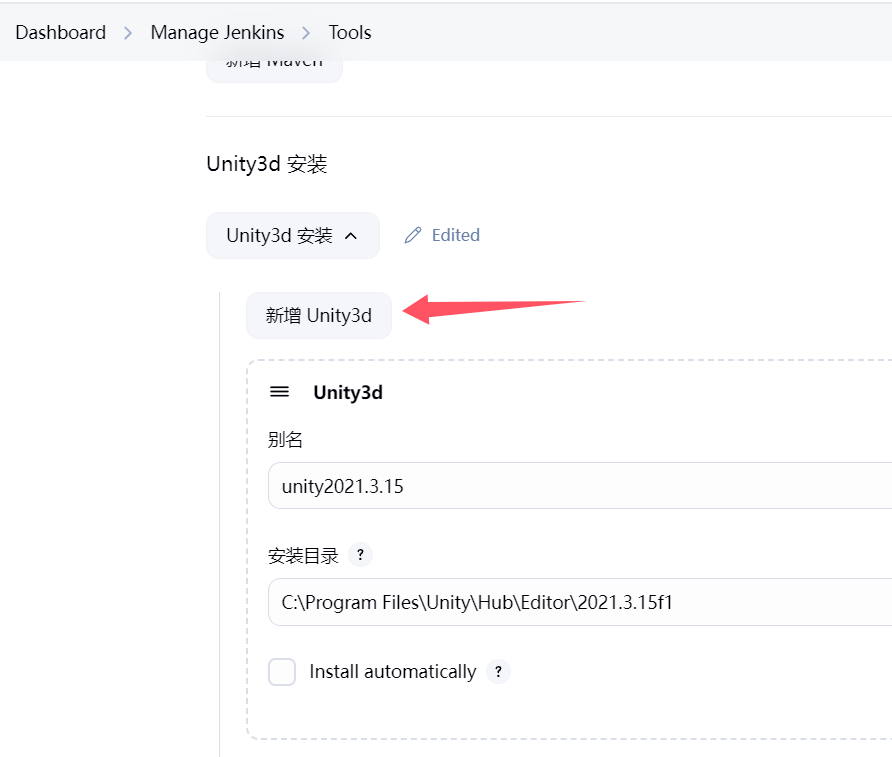Click the 别名 label

[x=285, y=439]
